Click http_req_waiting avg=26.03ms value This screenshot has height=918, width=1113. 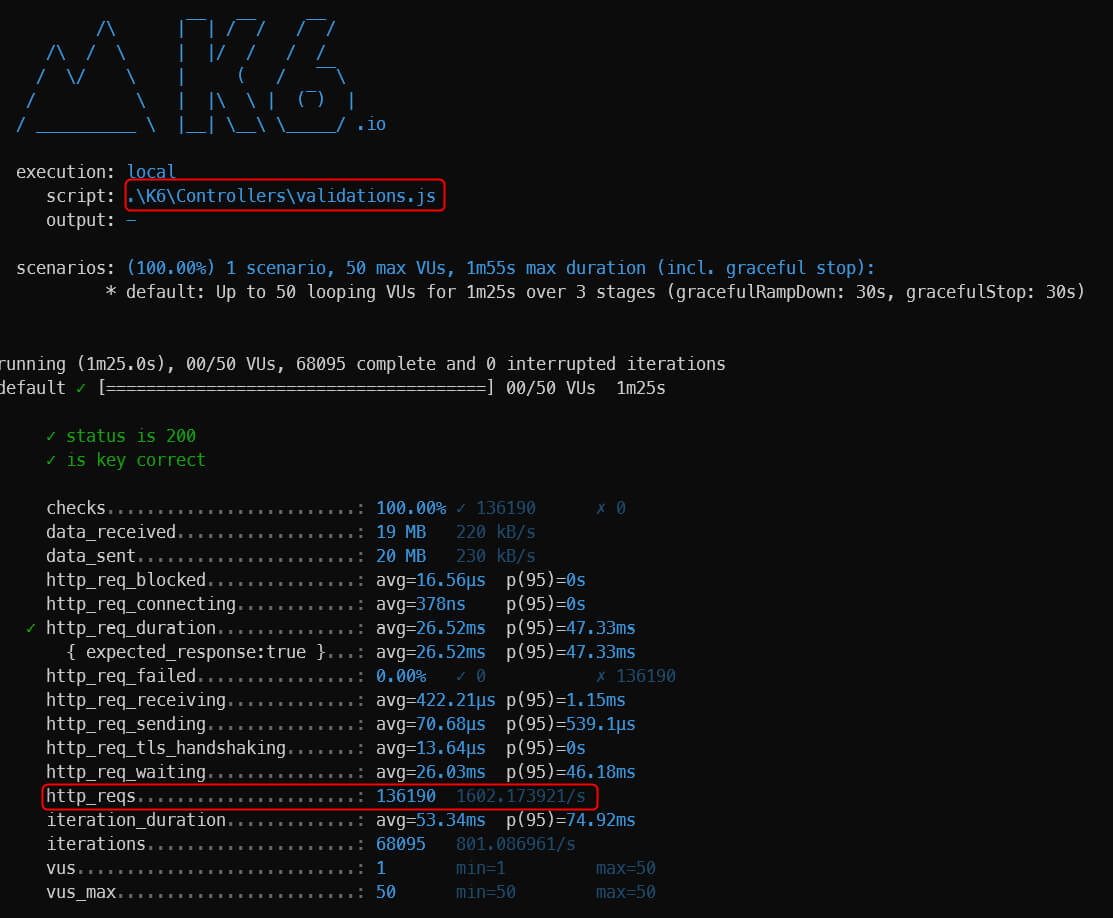click(431, 772)
